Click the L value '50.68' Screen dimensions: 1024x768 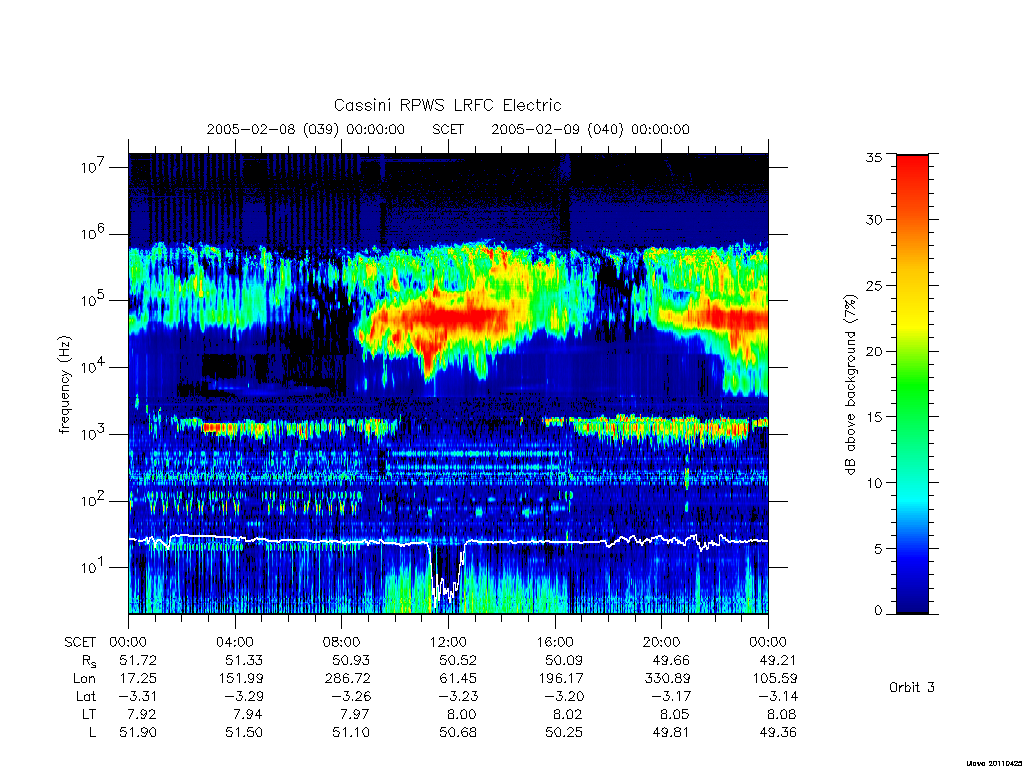458,733
